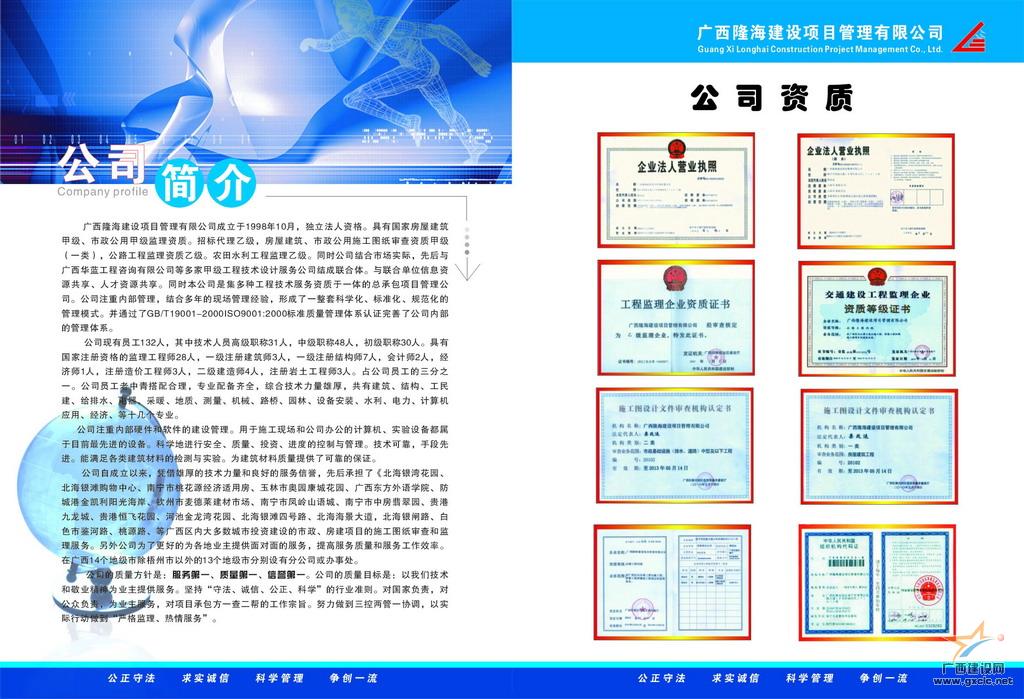Click the final line containing "严格监理、热情服务"

pos(140,618)
